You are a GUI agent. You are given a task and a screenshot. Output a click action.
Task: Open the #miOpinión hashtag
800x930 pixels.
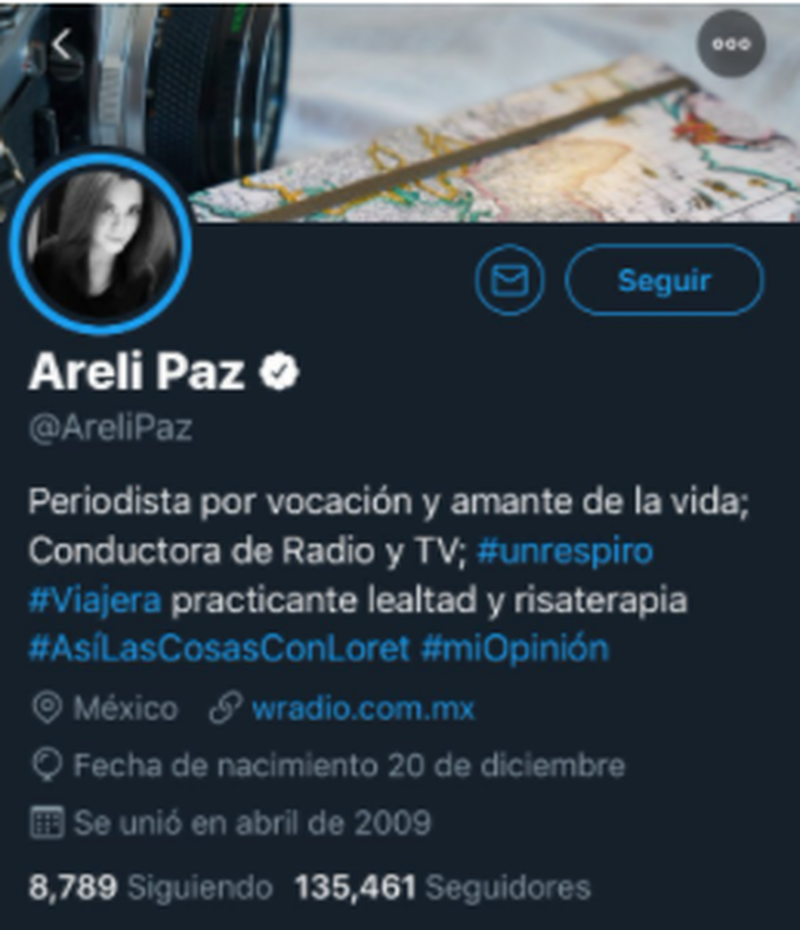point(515,648)
